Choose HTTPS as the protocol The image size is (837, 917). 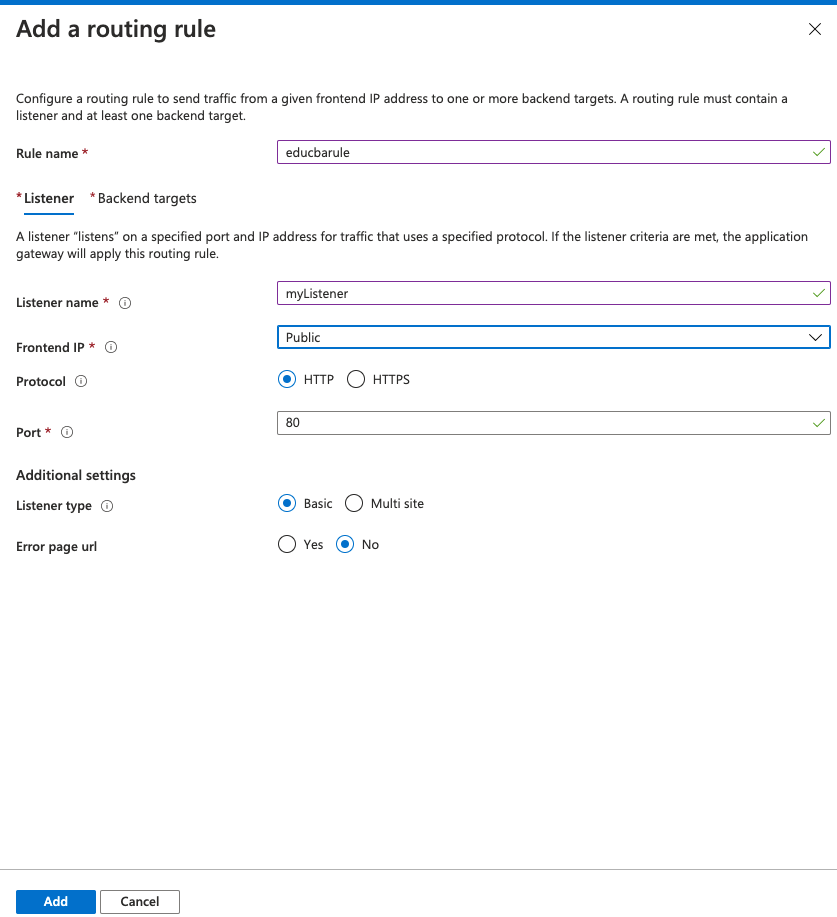tap(356, 379)
